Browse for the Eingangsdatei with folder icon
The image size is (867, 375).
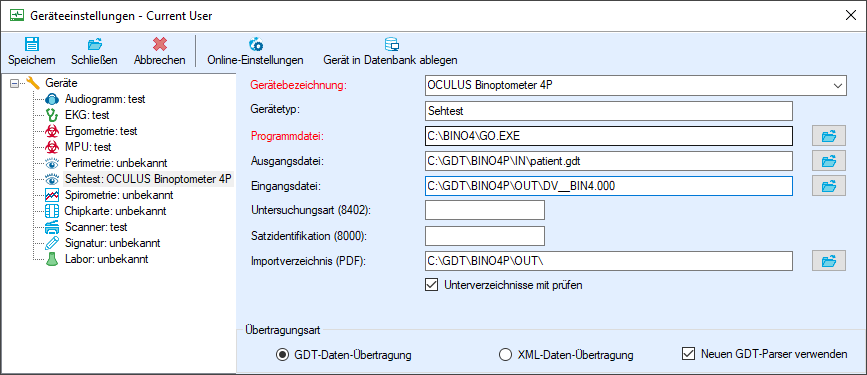[828, 186]
